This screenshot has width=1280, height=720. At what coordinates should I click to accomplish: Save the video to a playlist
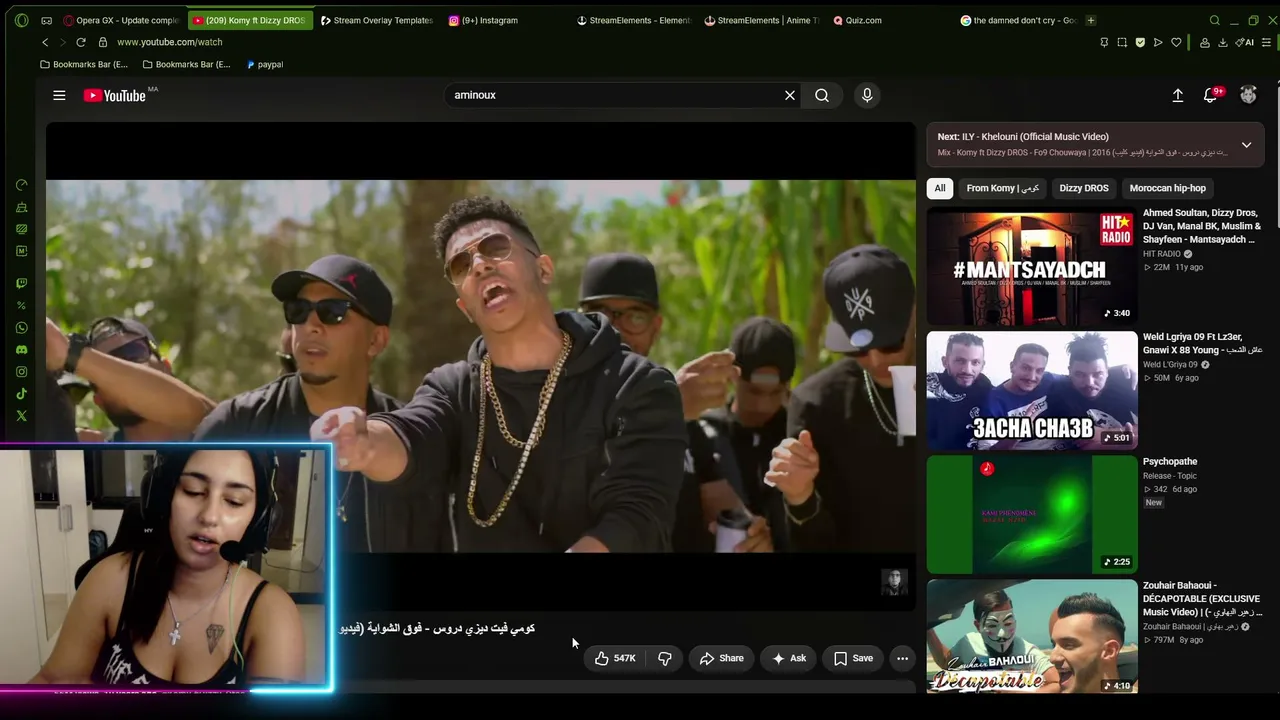854,658
